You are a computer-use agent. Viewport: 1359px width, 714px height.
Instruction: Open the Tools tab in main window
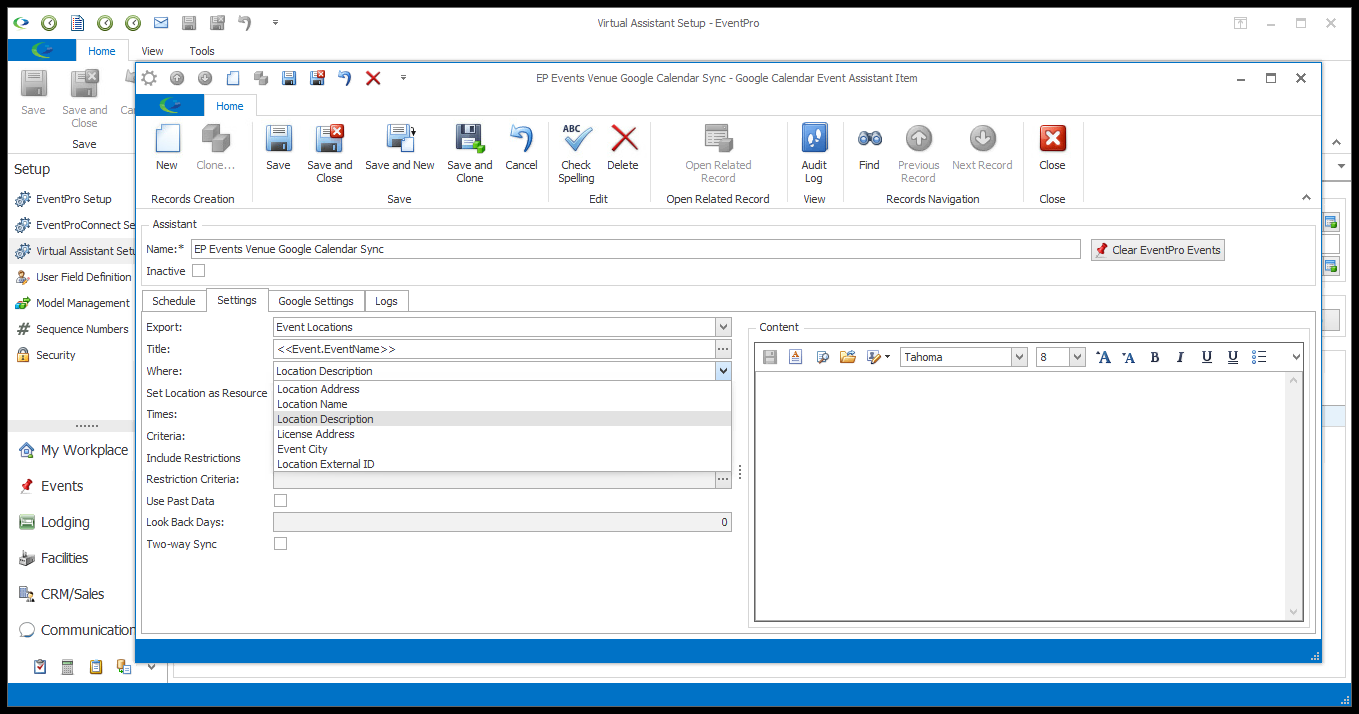202,51
